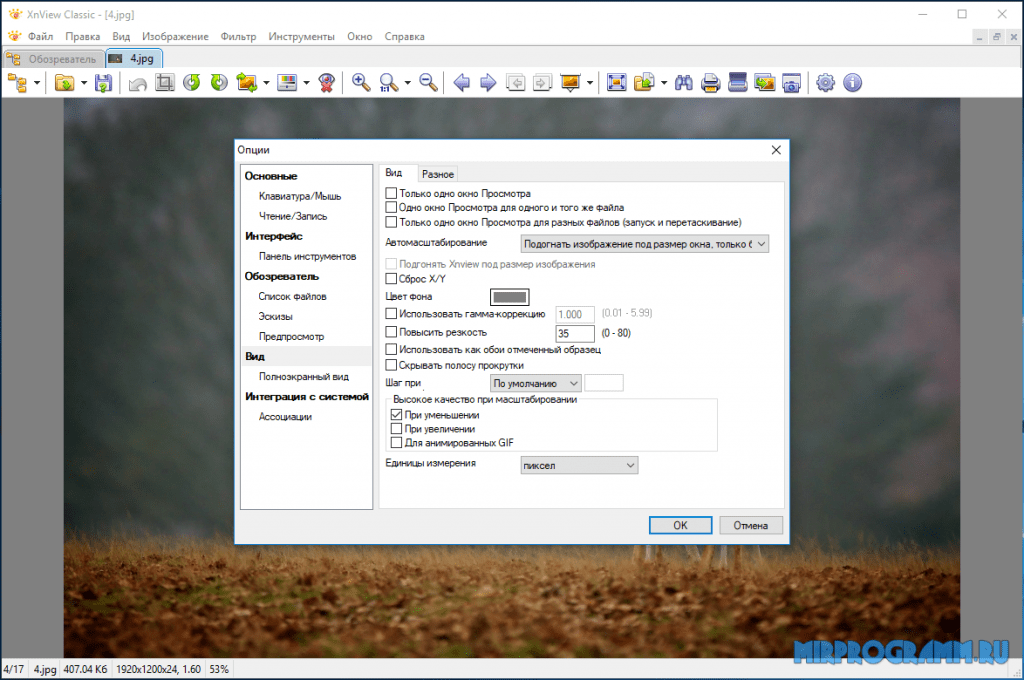Open the Файл menu
Screen dimensions: 1024x680
click(40, 37)
